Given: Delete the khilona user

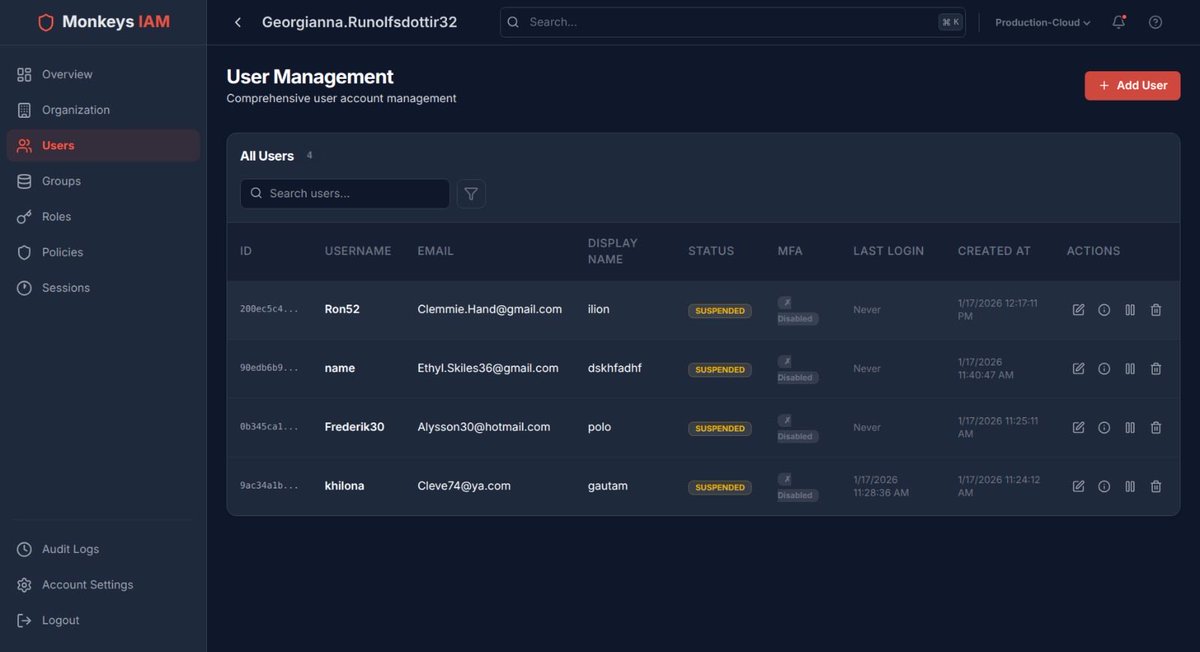Looking at the screenshot, I should click(x=1156, y=487).
